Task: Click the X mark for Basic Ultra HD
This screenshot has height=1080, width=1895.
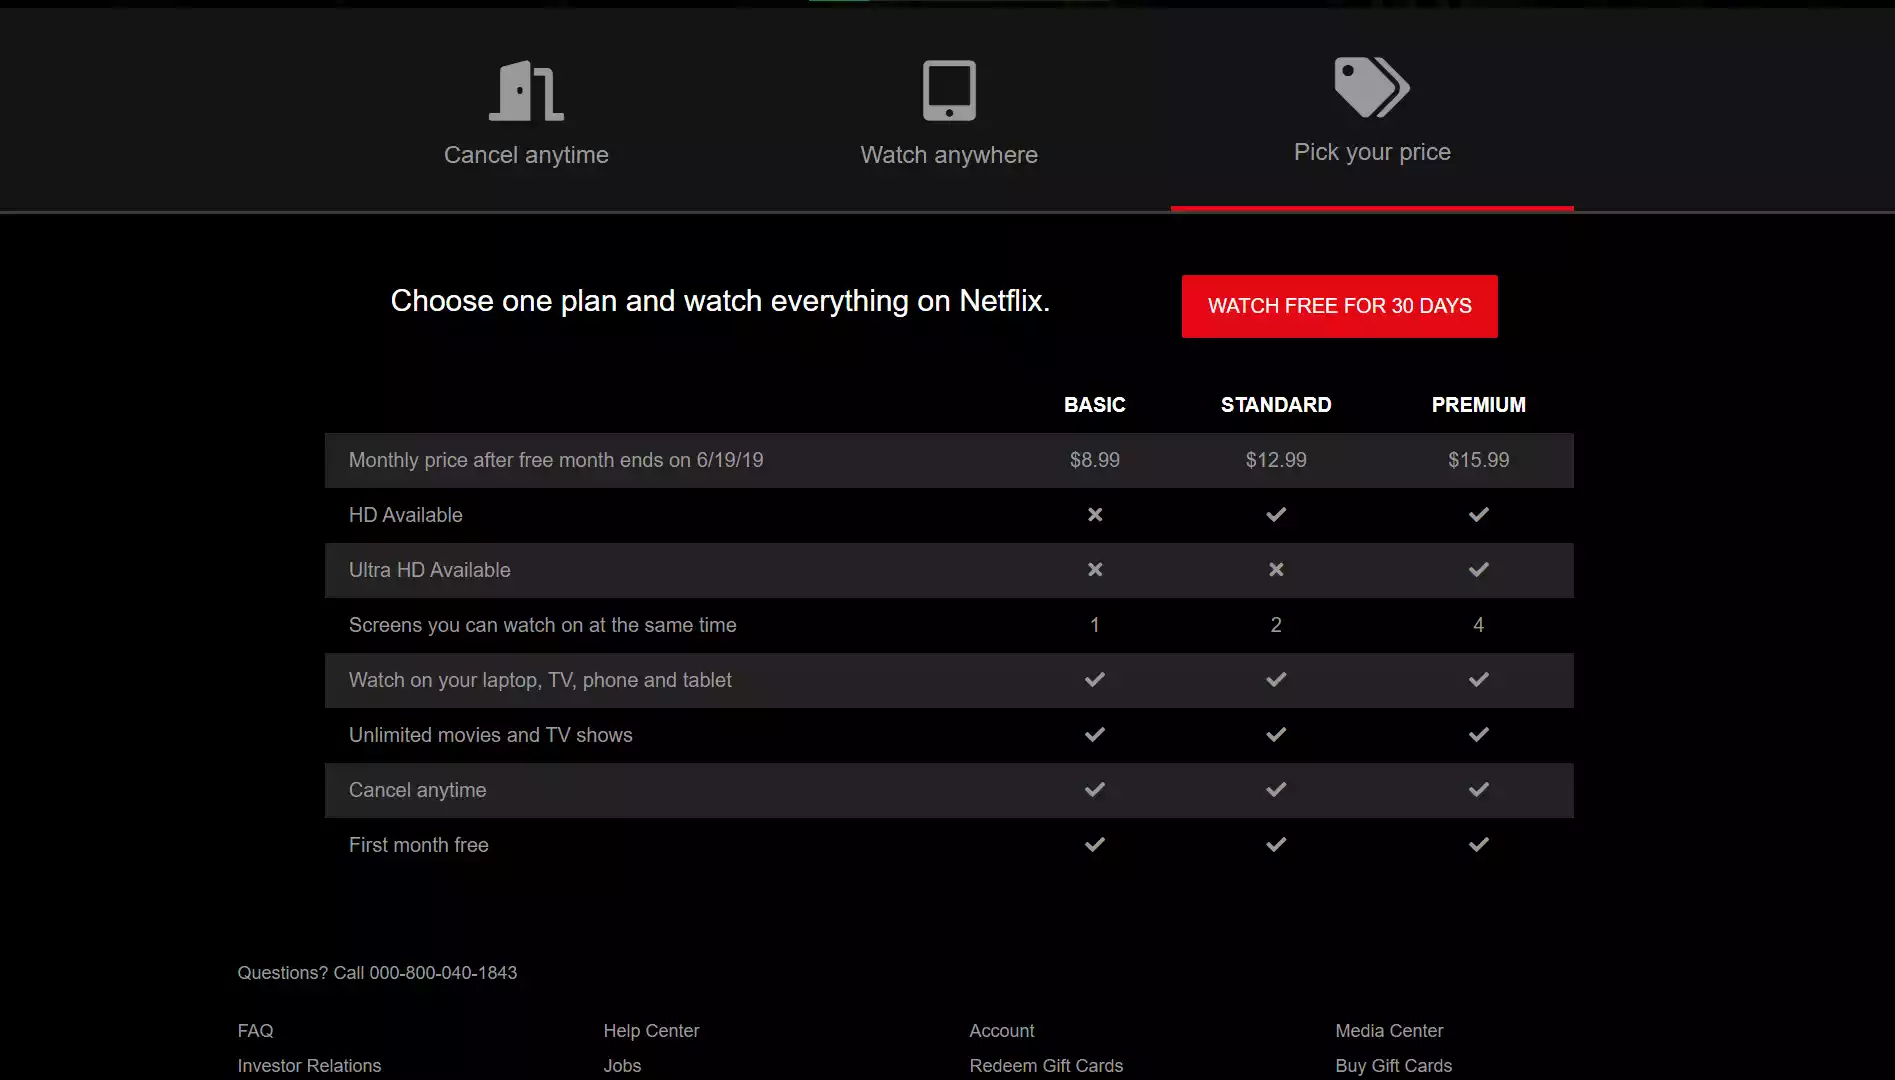Action: 1095,570
